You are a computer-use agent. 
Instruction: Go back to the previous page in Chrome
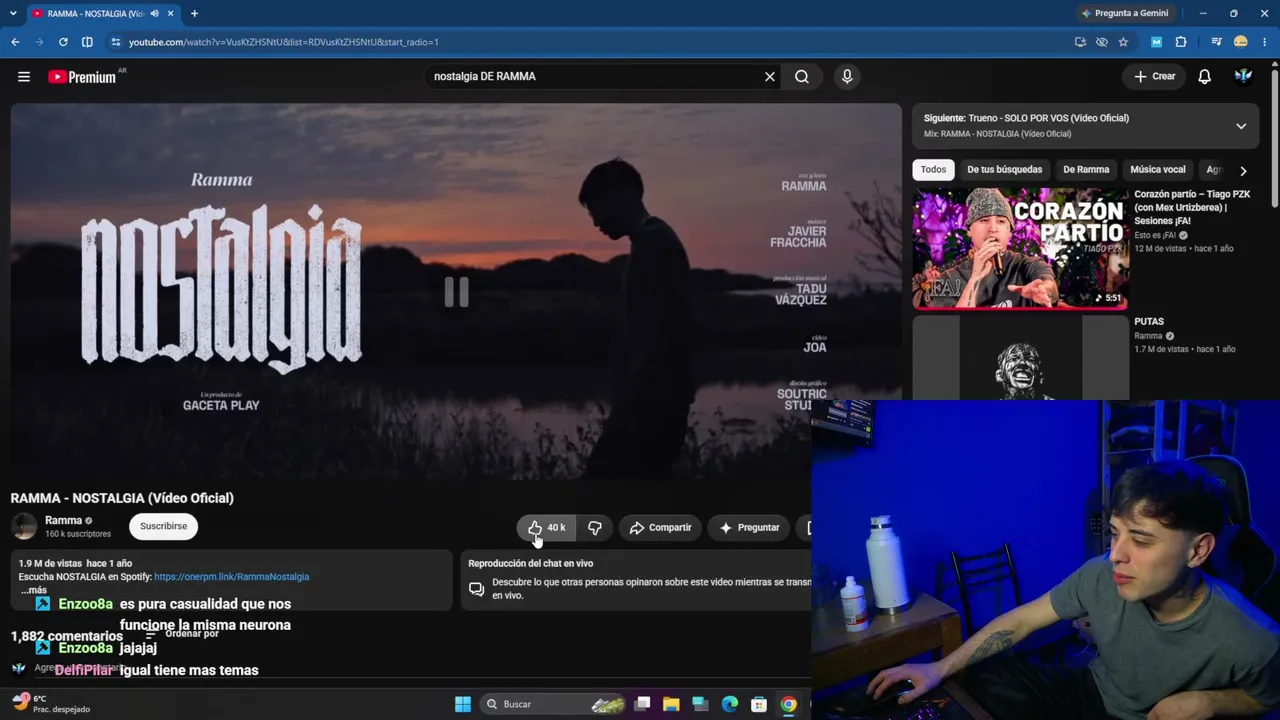pos(15,42)
